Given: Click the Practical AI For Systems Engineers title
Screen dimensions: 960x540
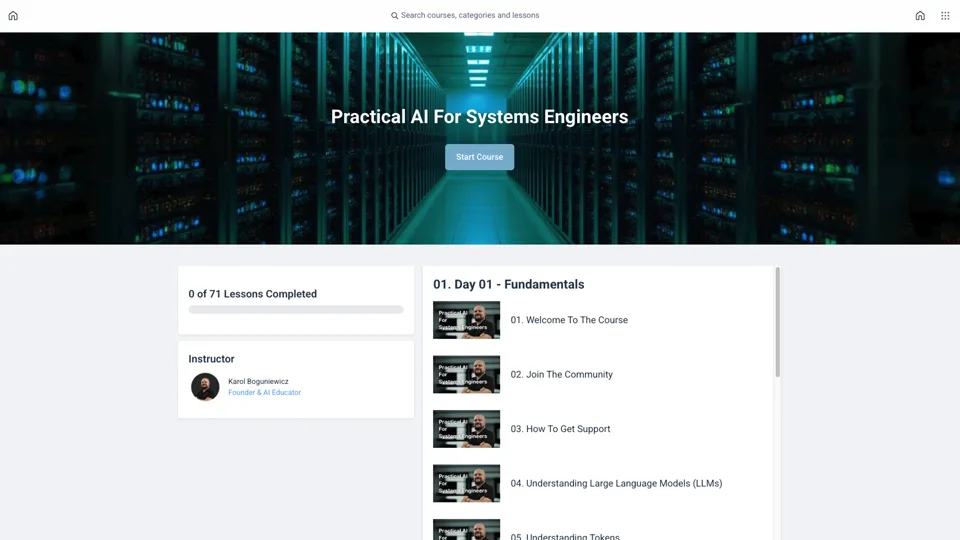Looking at the screenshot, I should pos(479,117).
